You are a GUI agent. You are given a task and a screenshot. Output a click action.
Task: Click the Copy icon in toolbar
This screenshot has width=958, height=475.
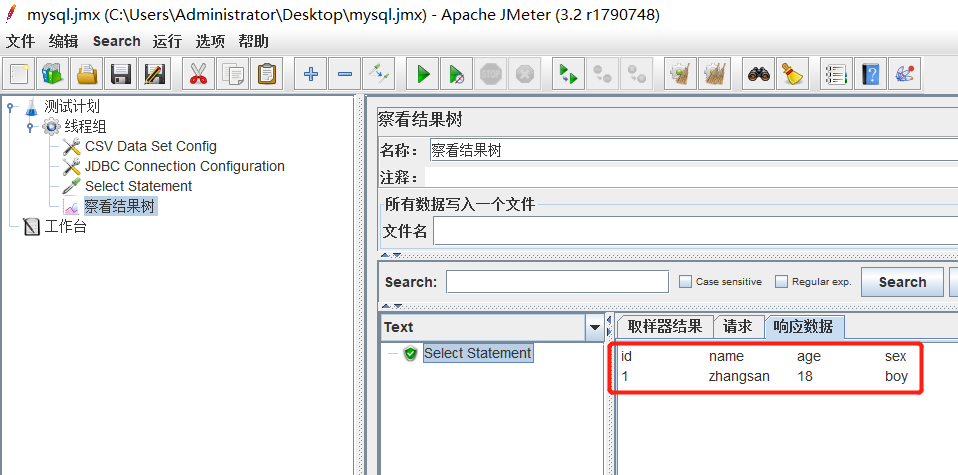(232, 75)
